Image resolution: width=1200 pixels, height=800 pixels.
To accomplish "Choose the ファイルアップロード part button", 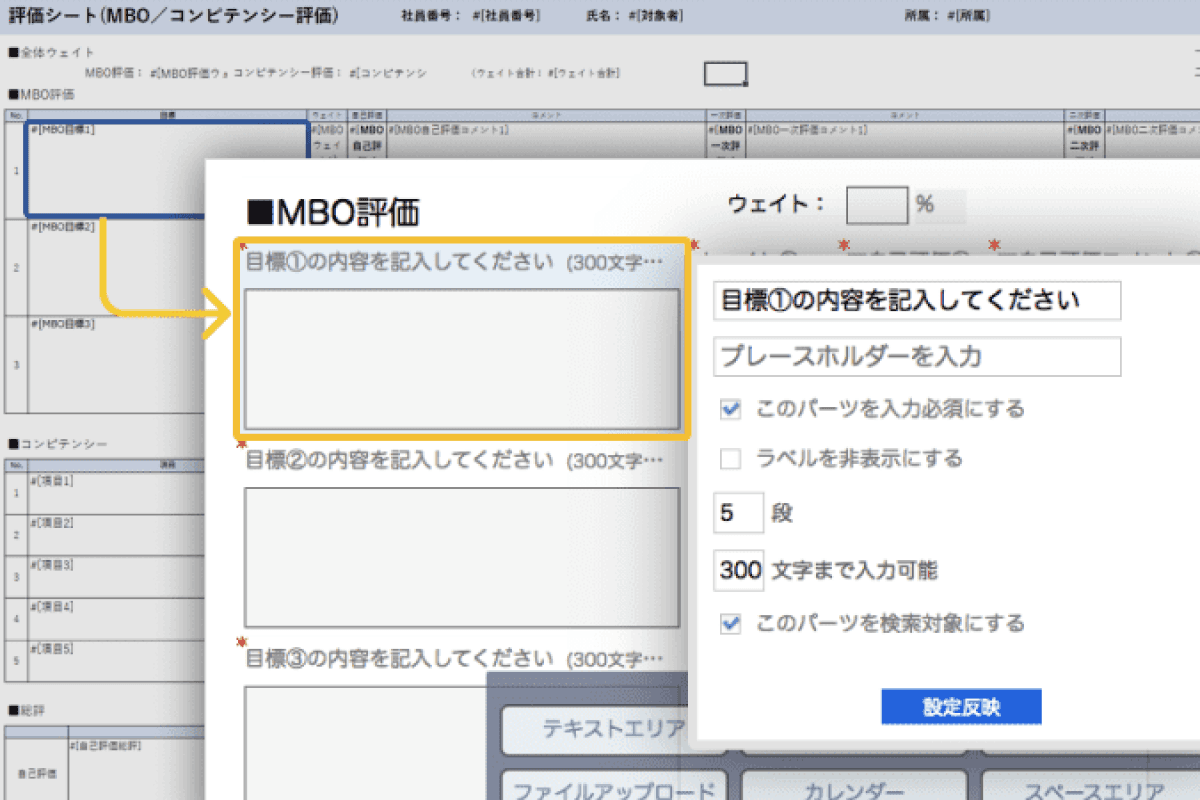I will point(614,788).
